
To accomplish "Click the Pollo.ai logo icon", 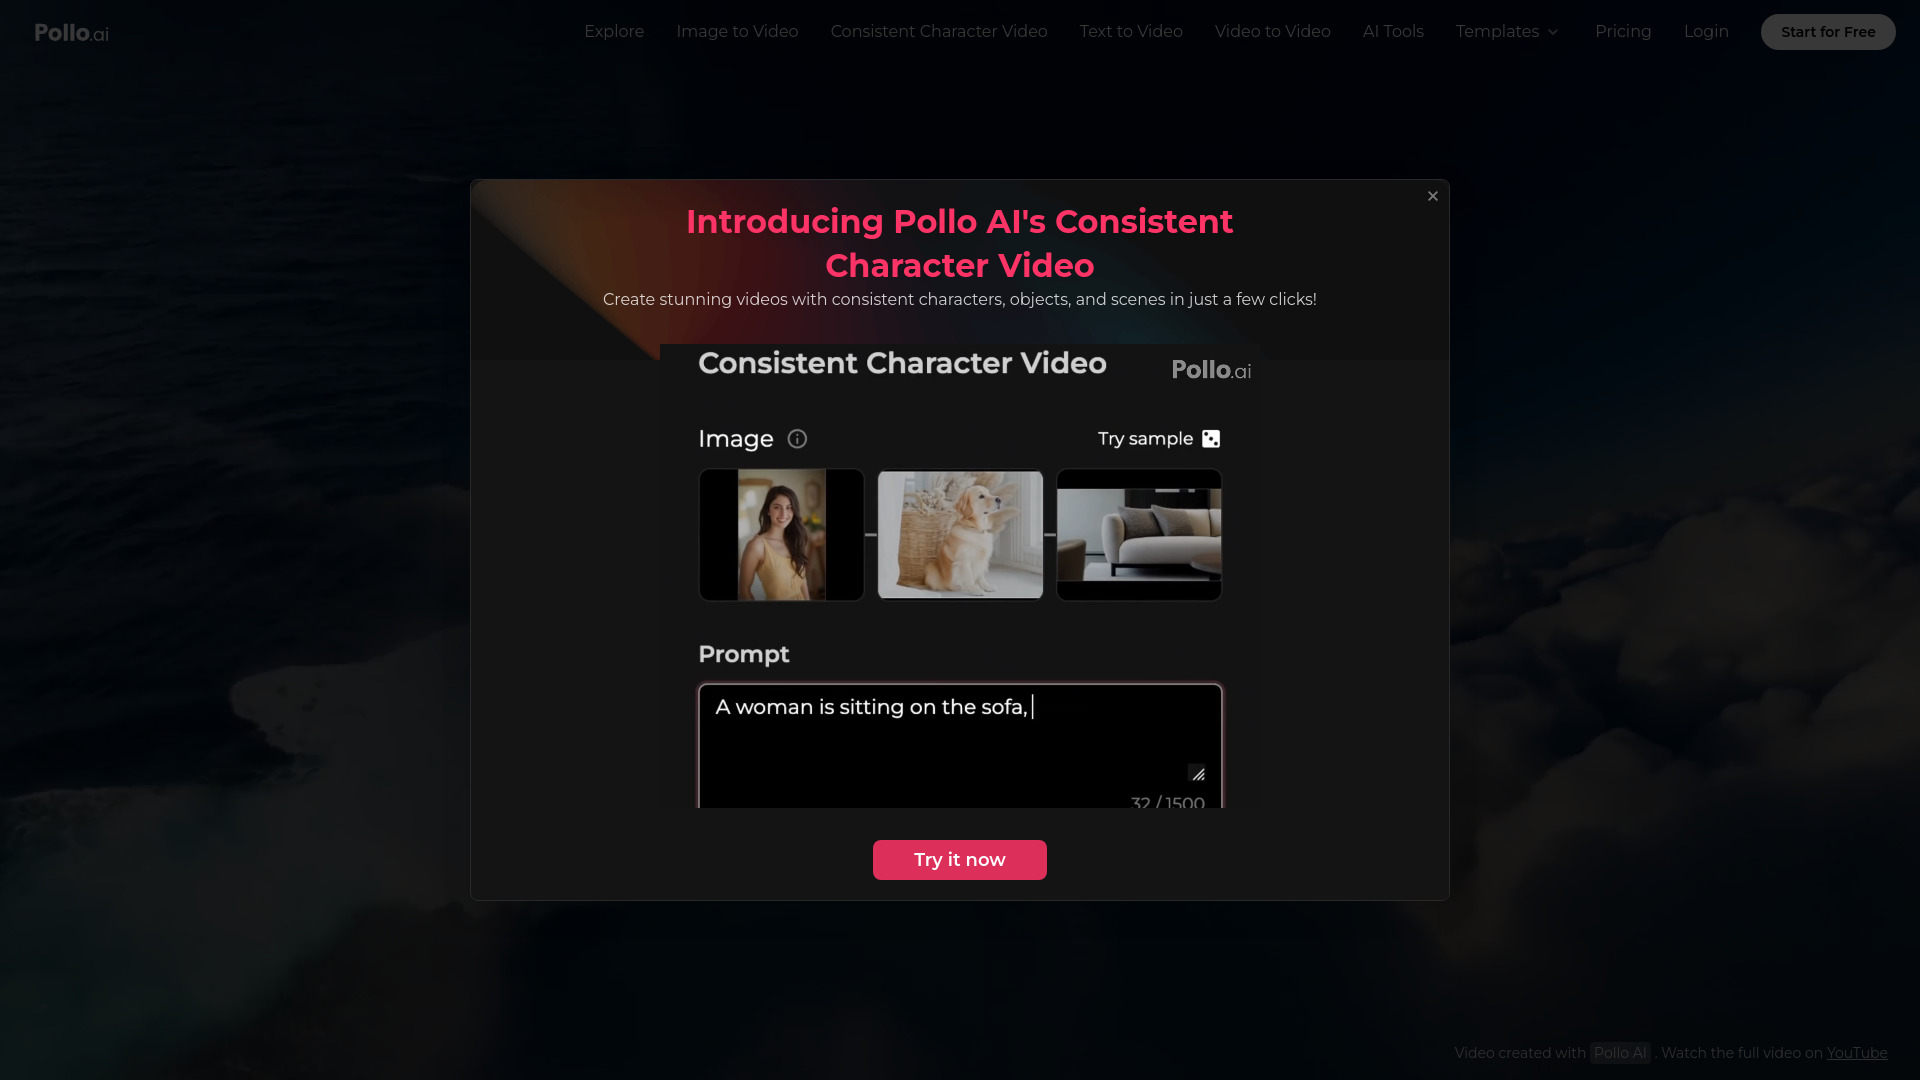I will click(x=71, y=32).
